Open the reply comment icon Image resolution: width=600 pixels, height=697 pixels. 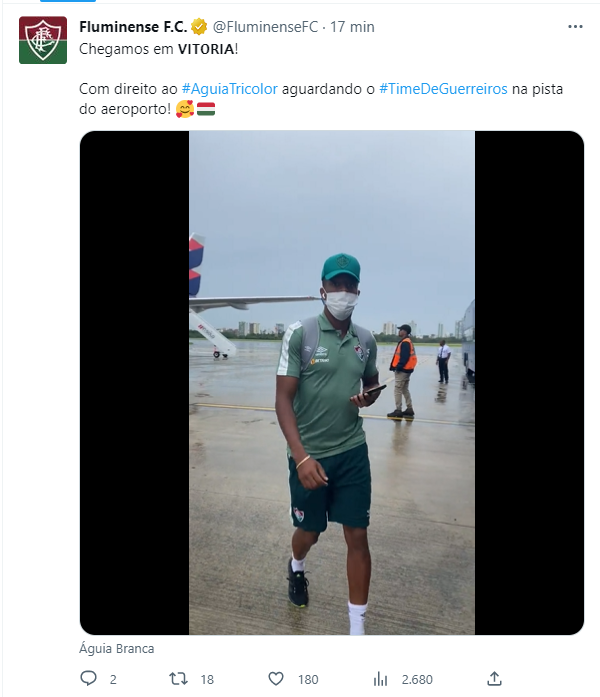click(88, 678)
